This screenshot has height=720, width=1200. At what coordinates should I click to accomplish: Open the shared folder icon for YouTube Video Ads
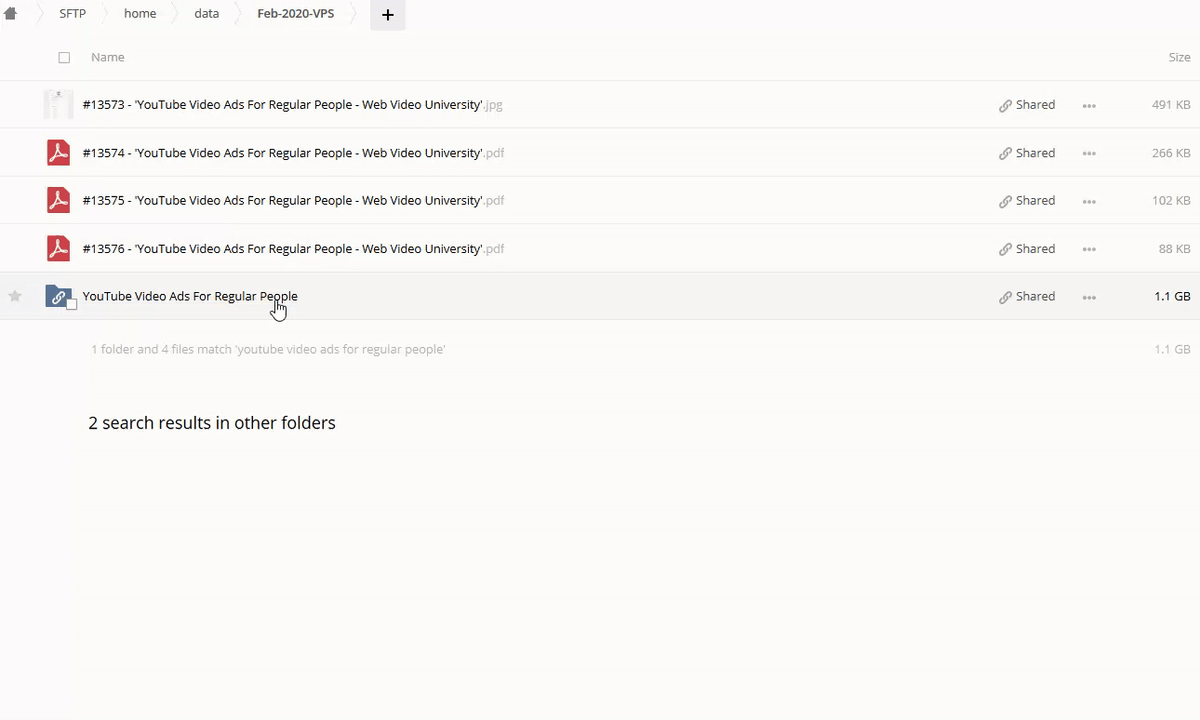58,296
